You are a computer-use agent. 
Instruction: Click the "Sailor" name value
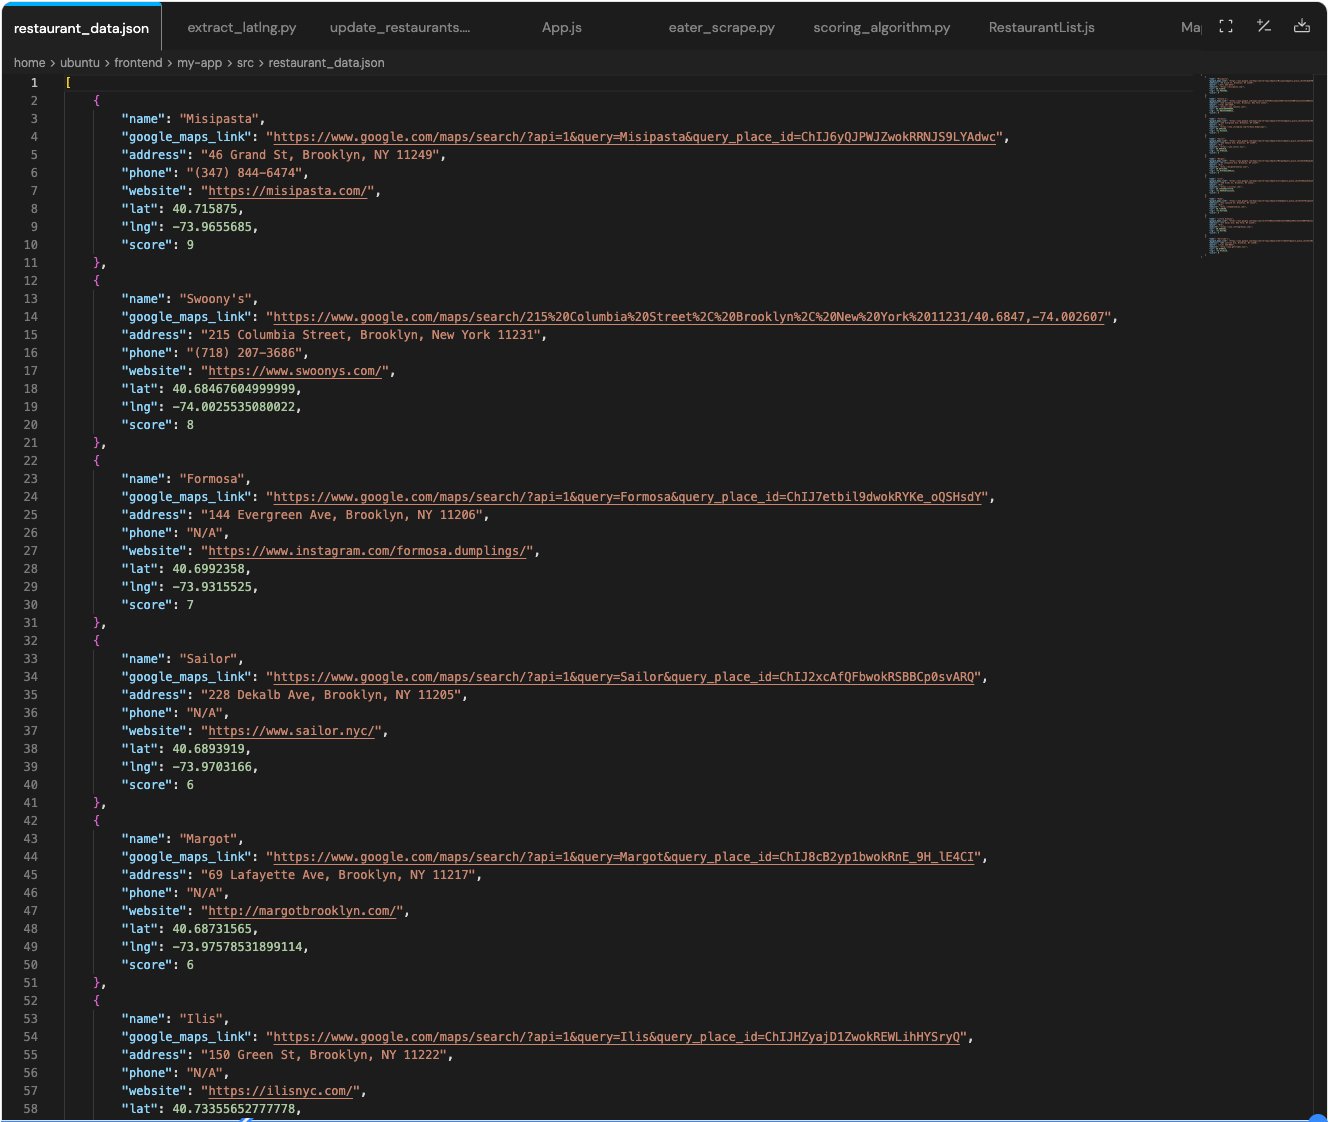click(x=208, y=659)
